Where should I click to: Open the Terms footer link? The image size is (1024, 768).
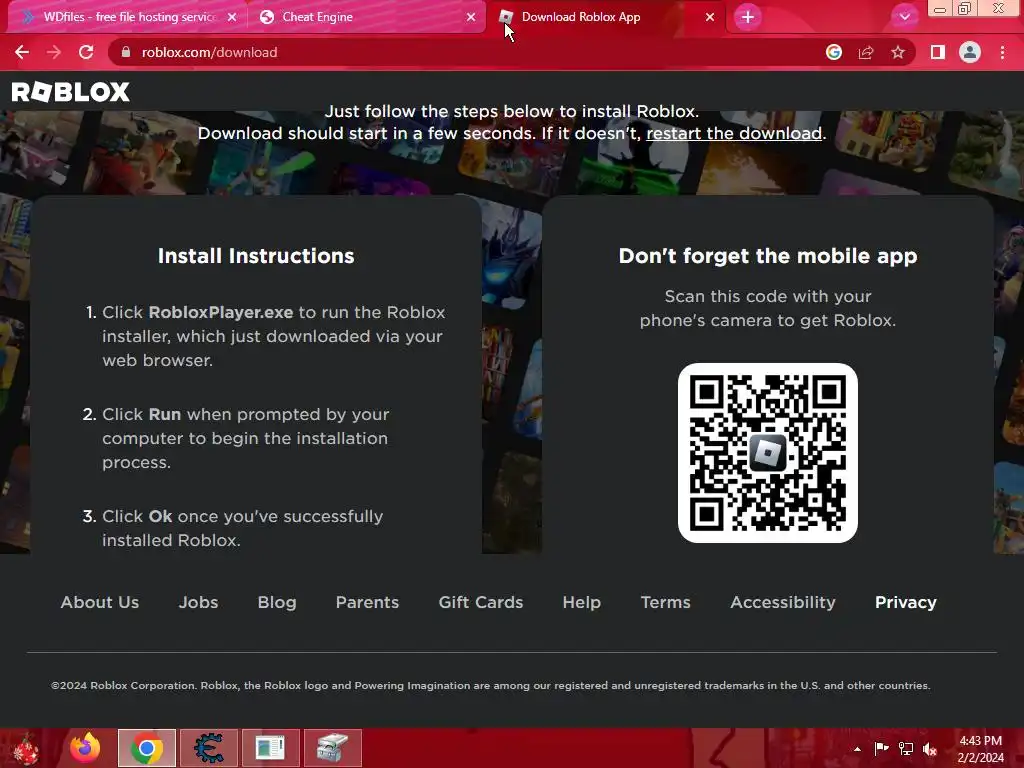point(665,602)
